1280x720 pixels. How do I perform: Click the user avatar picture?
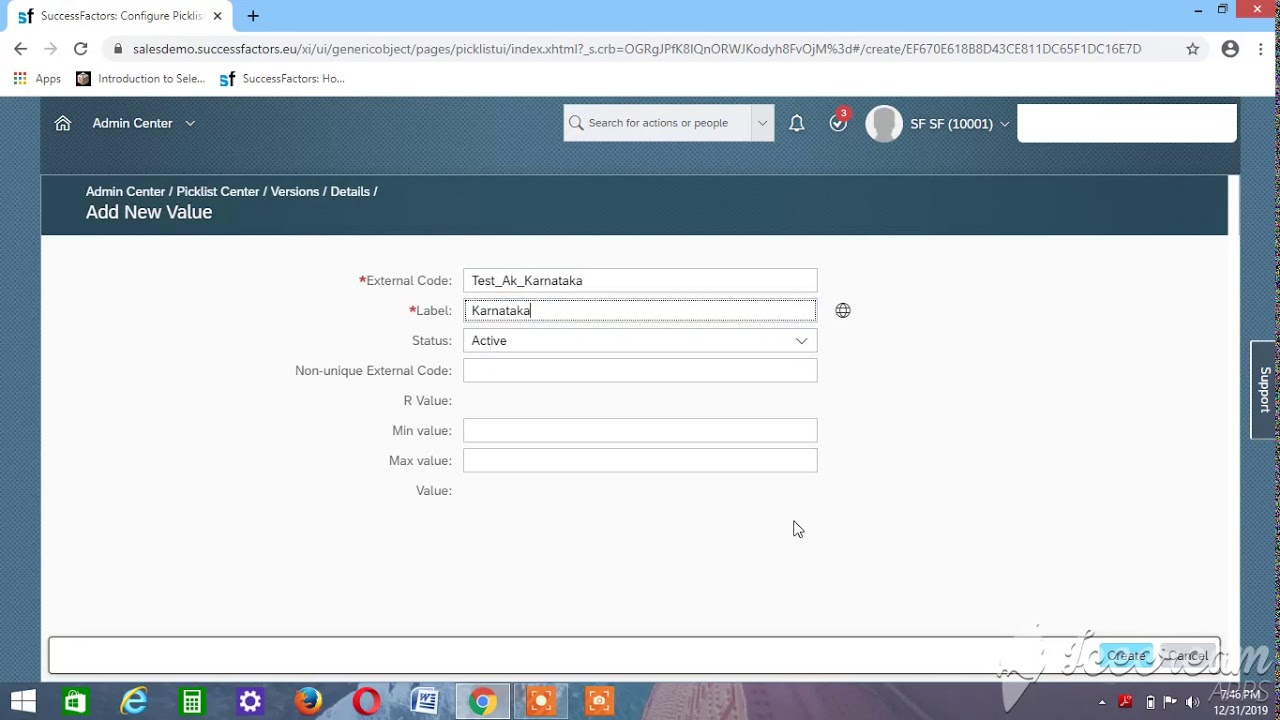[x=884, y=124]
